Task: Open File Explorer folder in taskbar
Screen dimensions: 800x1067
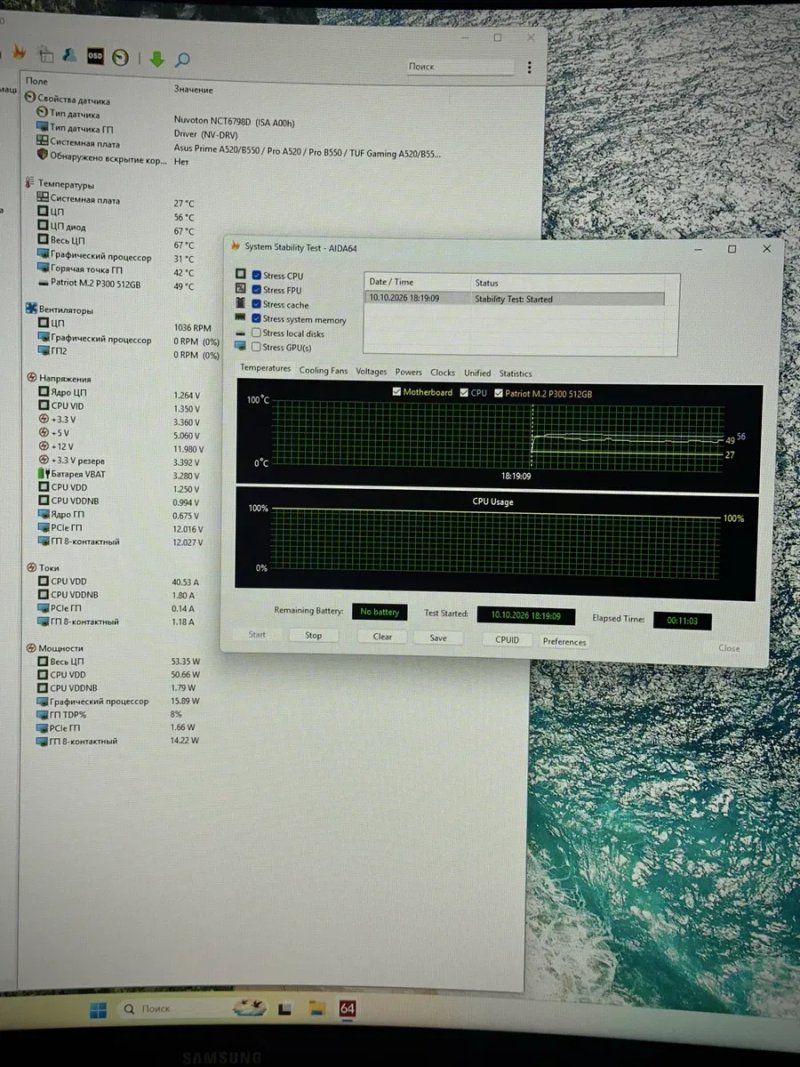Action: click(317, 1008)
